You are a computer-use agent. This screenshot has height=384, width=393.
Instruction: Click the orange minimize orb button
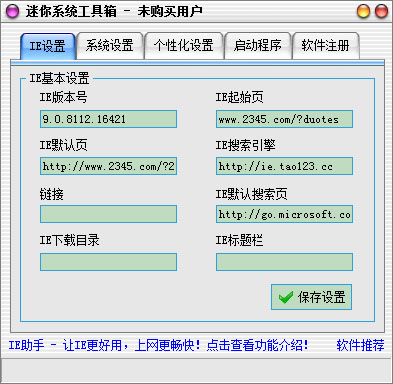tap(363, 11)
